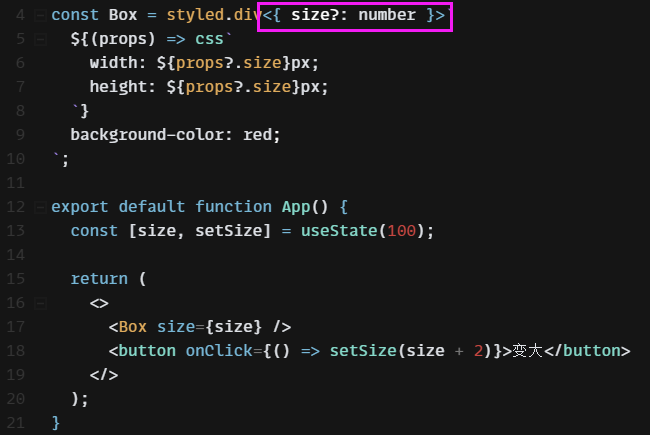Click the background-color: red declaration

tap(175, 134)
